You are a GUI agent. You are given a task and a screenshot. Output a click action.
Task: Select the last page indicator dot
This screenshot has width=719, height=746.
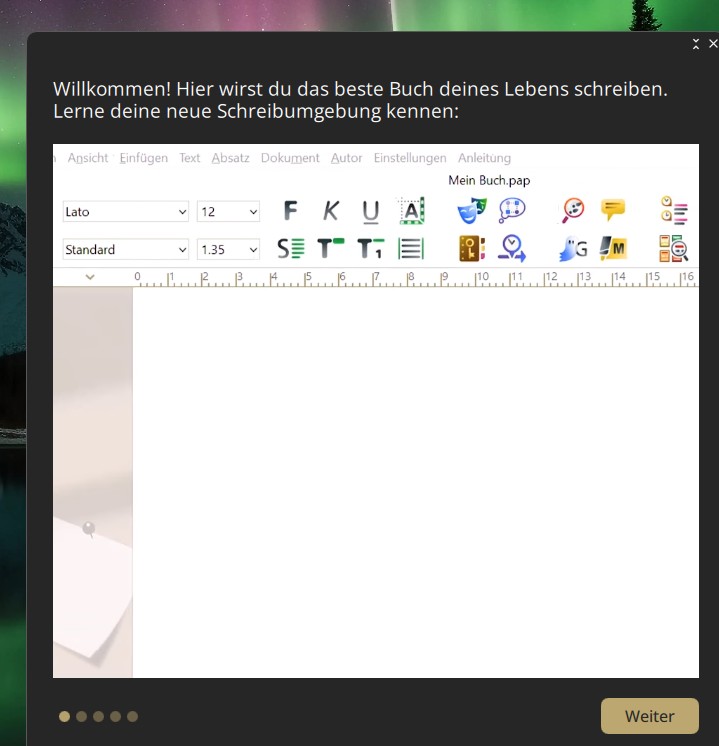click(x=132, y=716)
